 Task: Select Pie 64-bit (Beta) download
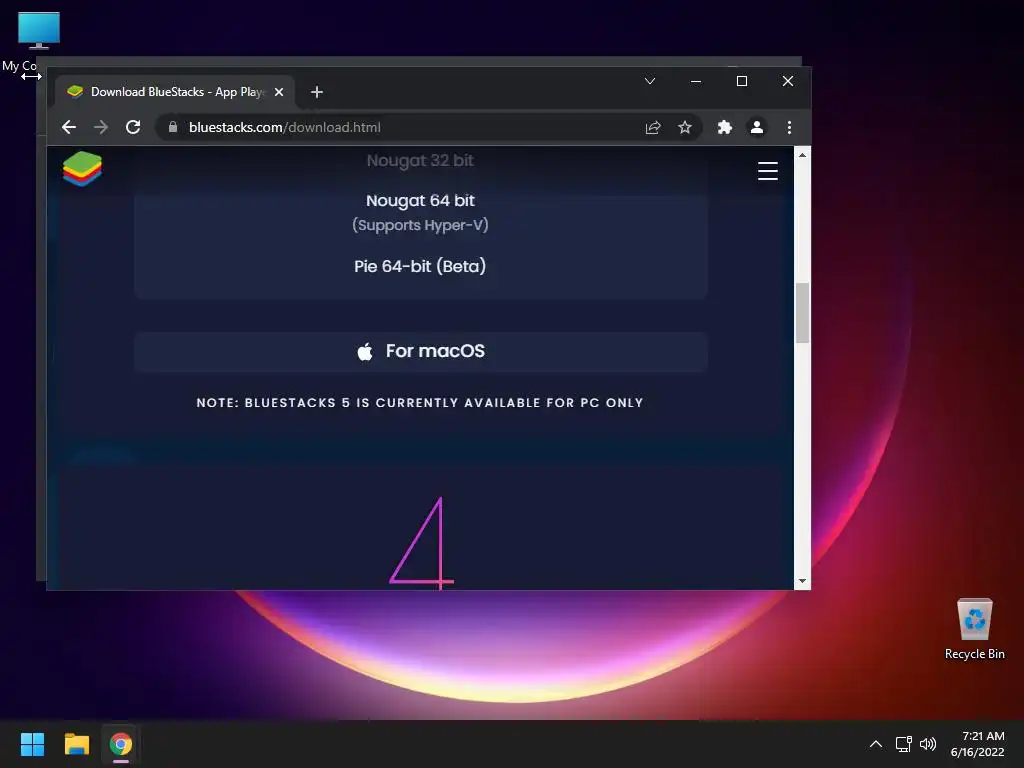click(x=420, y=266)
